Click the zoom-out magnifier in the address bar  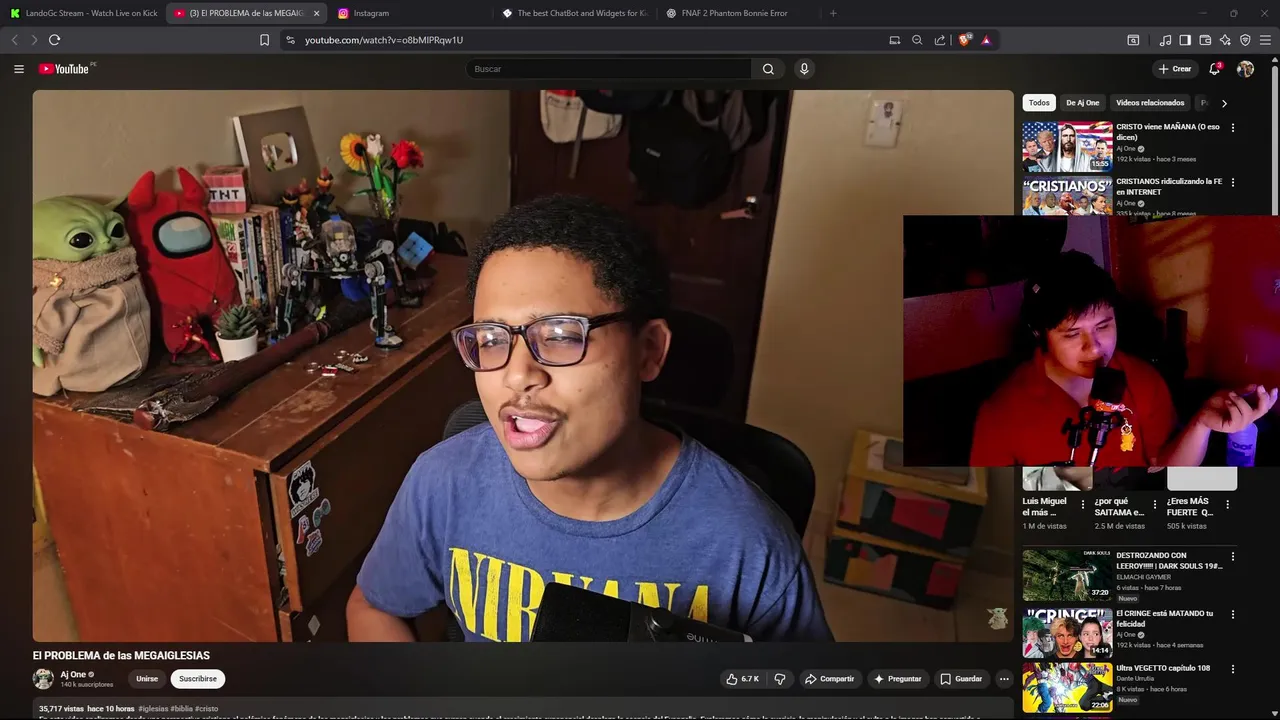917,40
